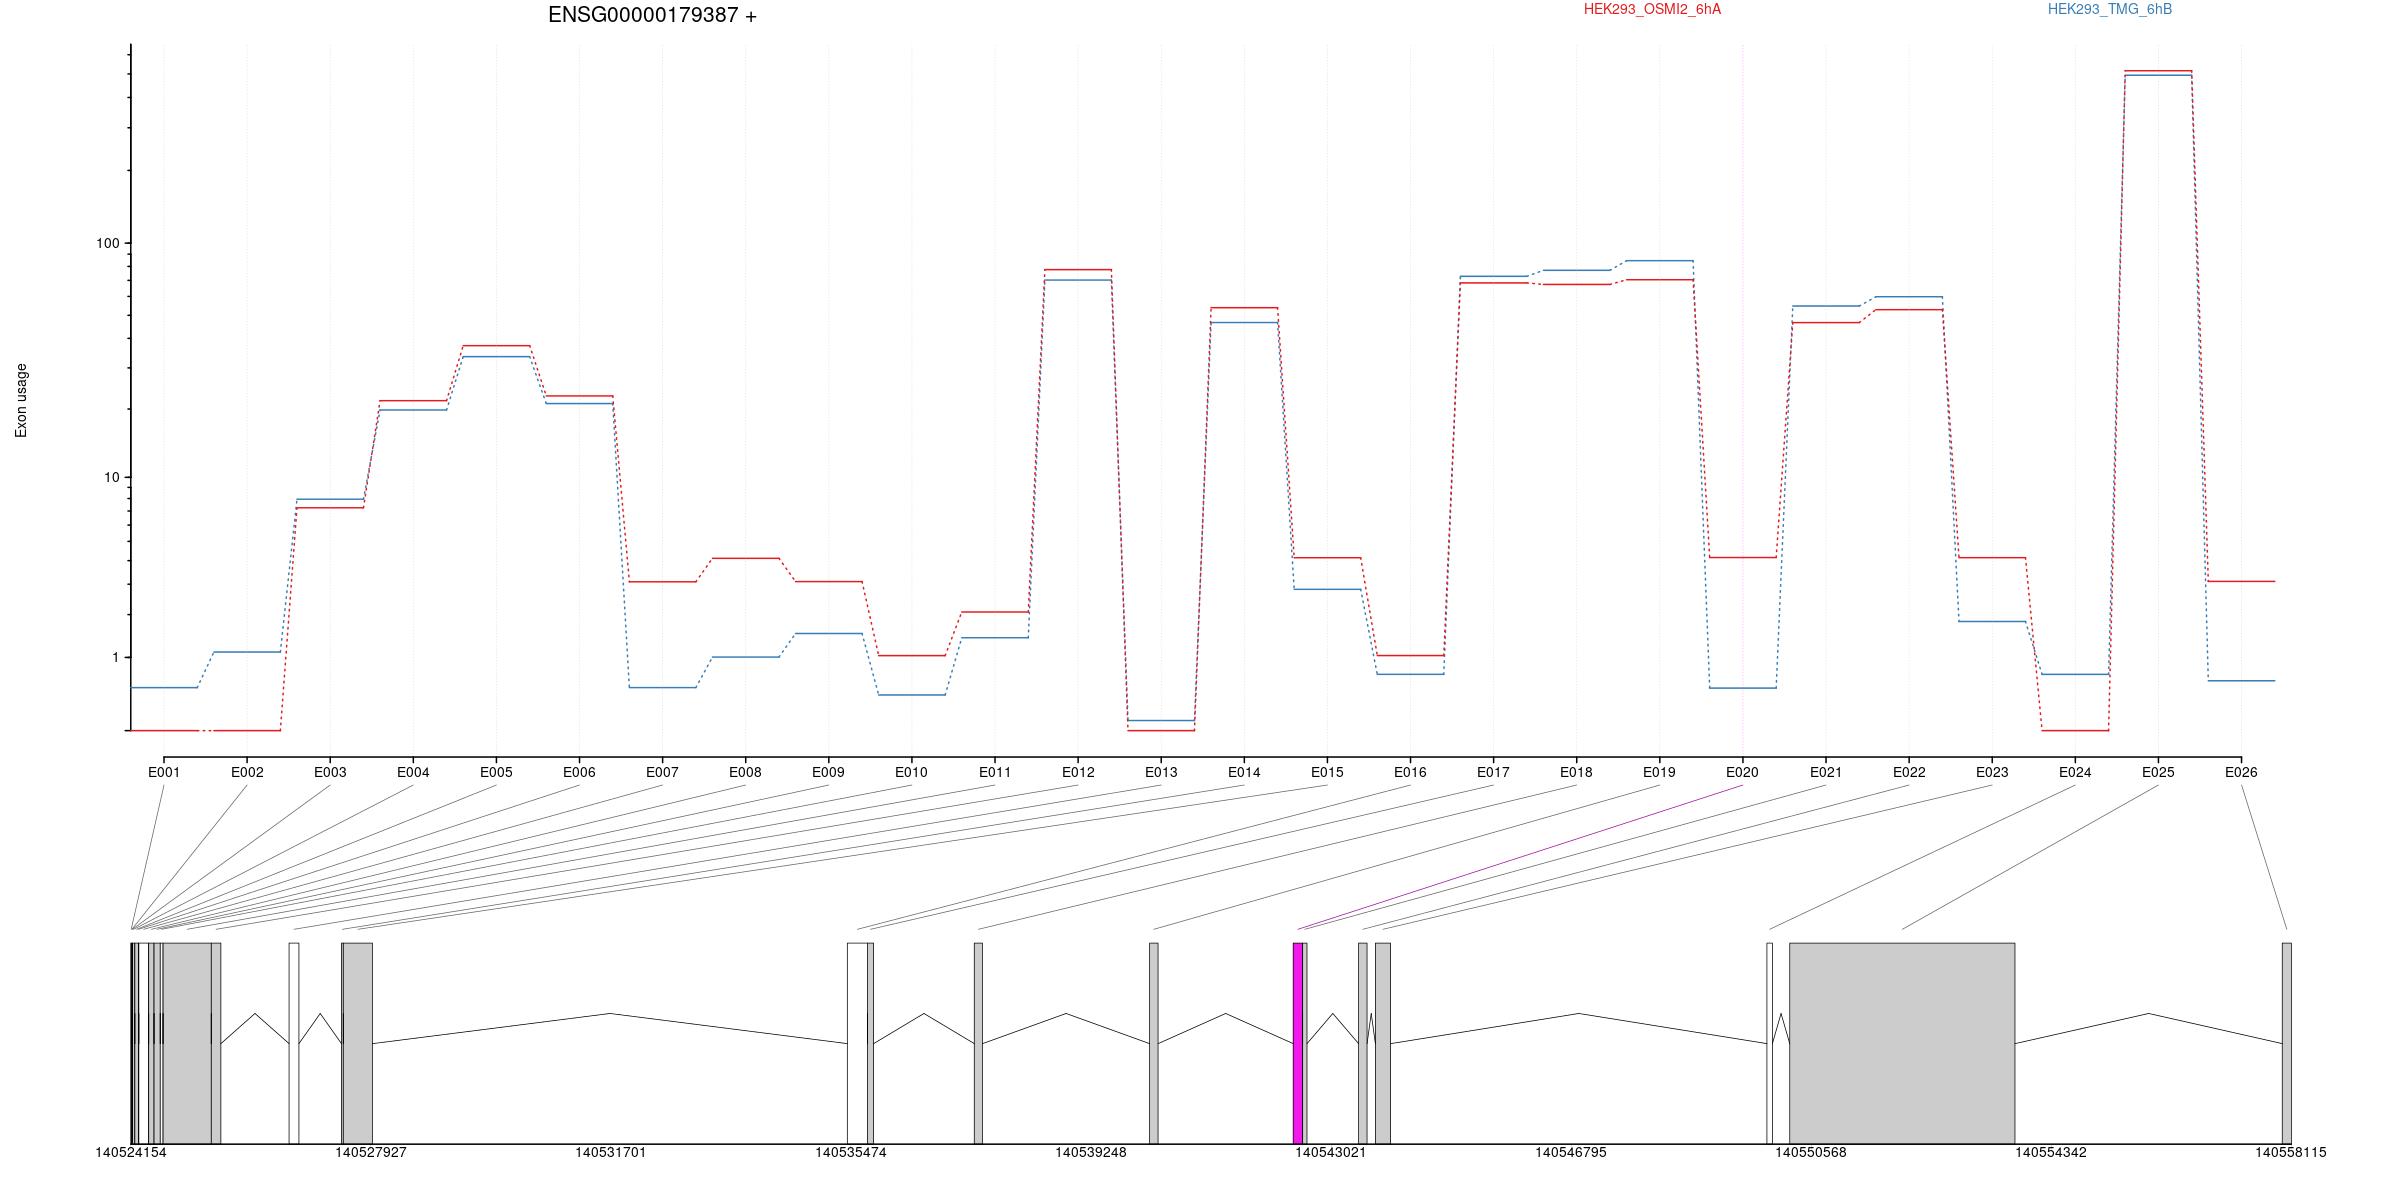Click the E018 exon axis label

pos(1576,772)
